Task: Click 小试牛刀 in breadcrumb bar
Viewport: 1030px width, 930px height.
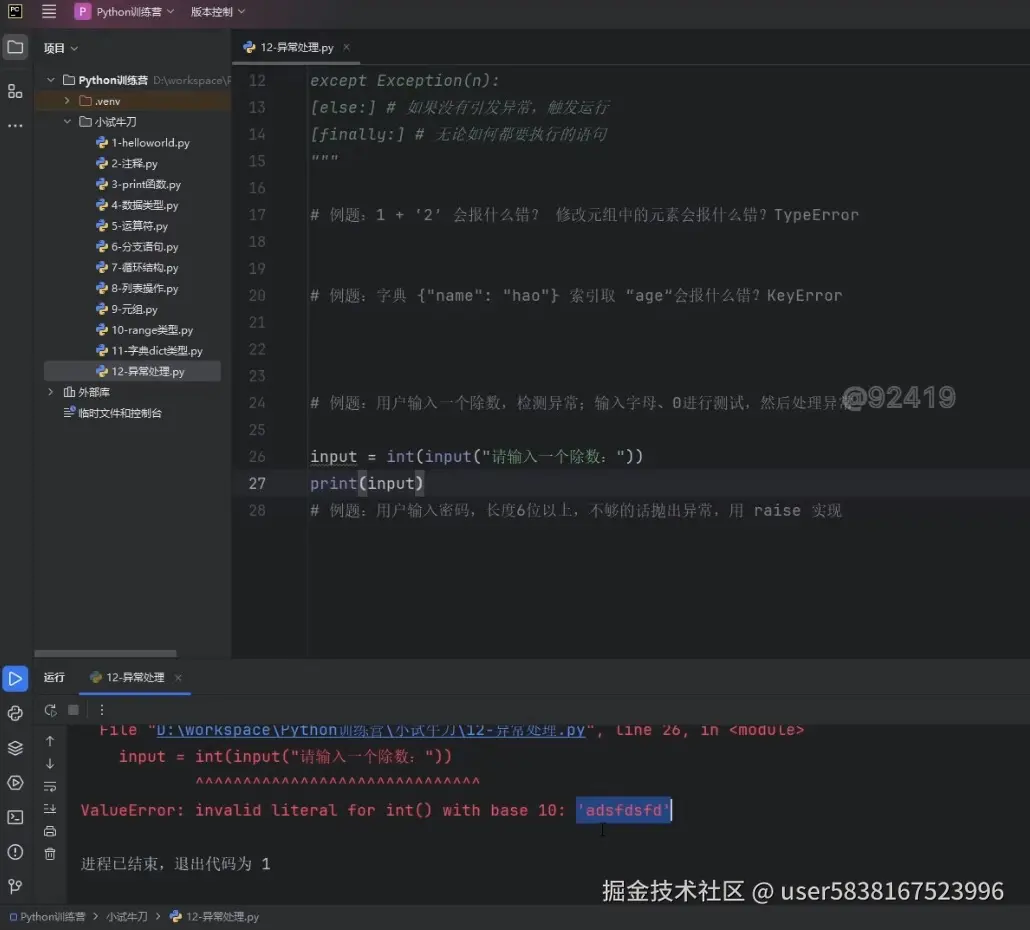Action: tap(127, 916)
